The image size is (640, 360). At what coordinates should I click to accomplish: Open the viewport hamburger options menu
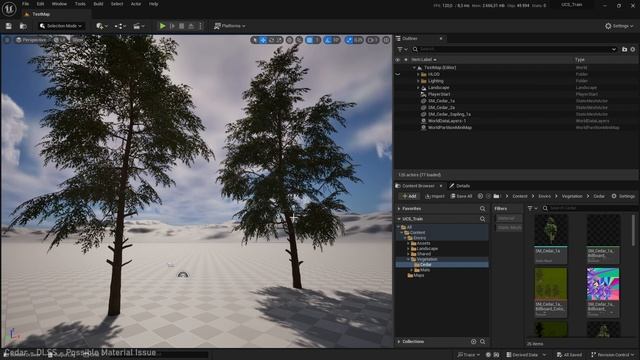tap(7, 40)
